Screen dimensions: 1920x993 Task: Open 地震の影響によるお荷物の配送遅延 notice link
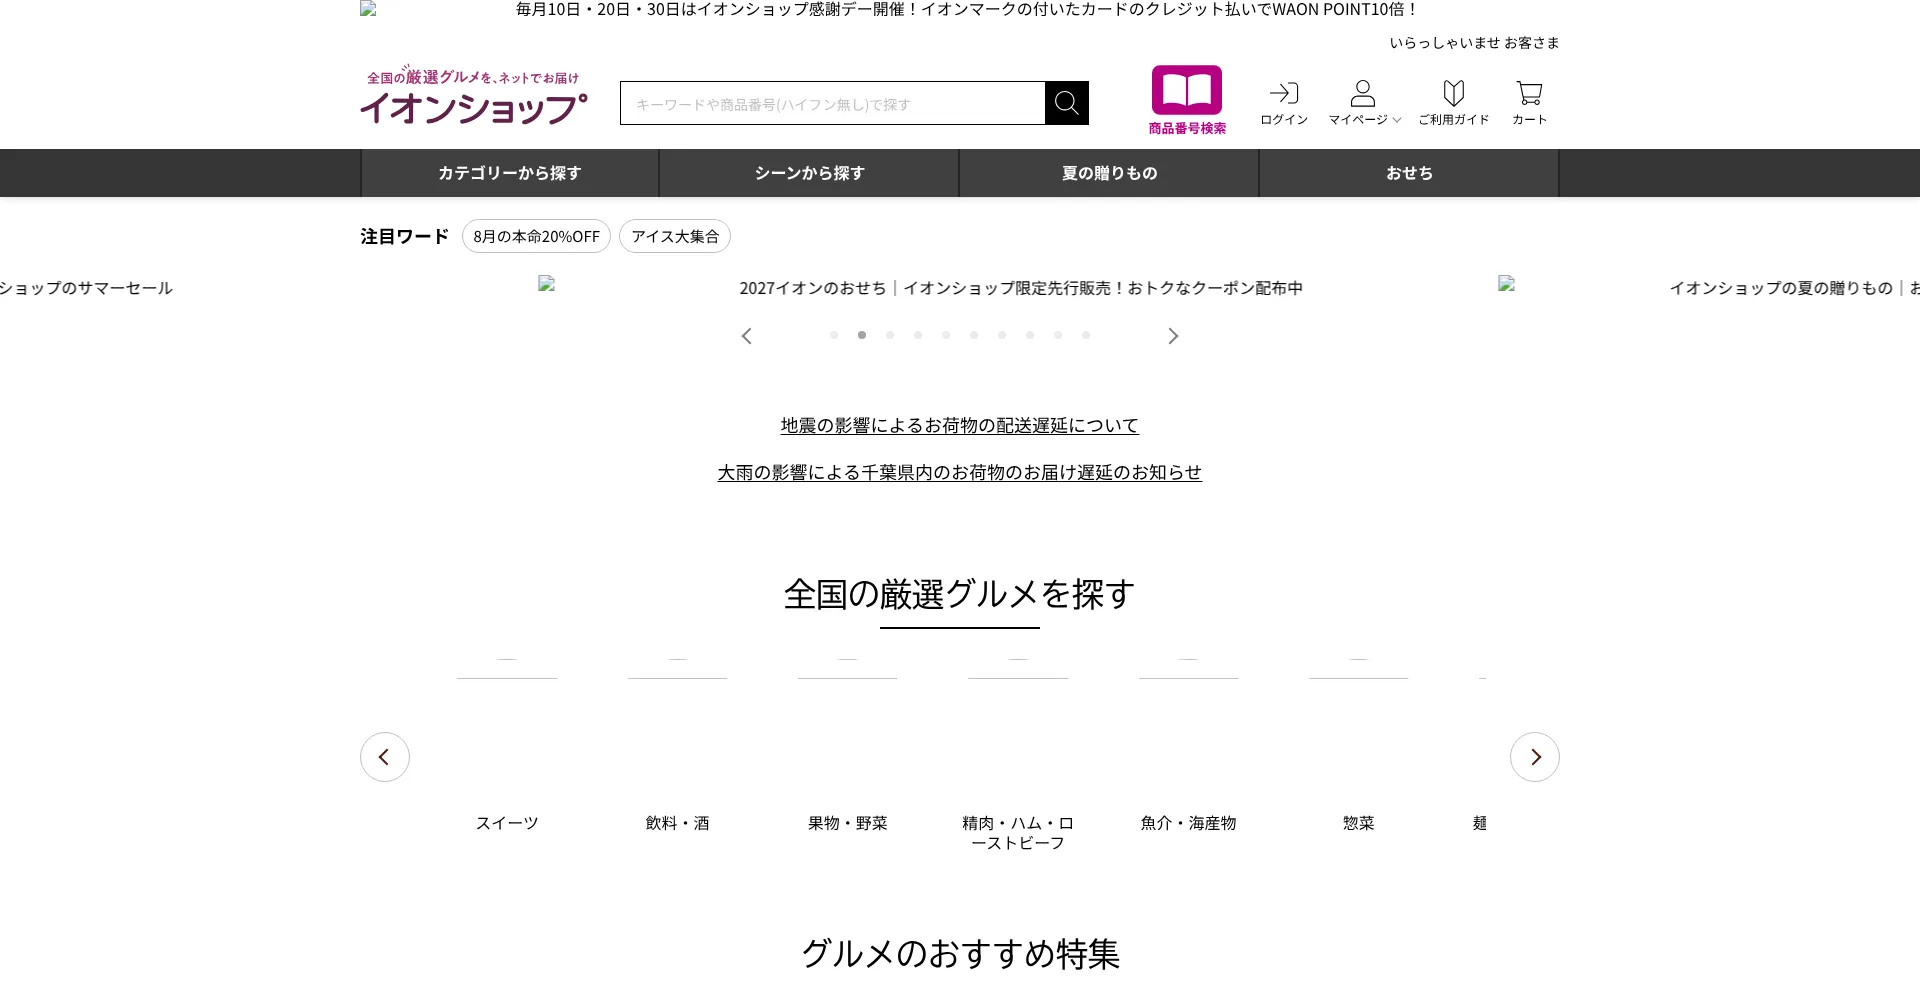(x=960, y=425)
